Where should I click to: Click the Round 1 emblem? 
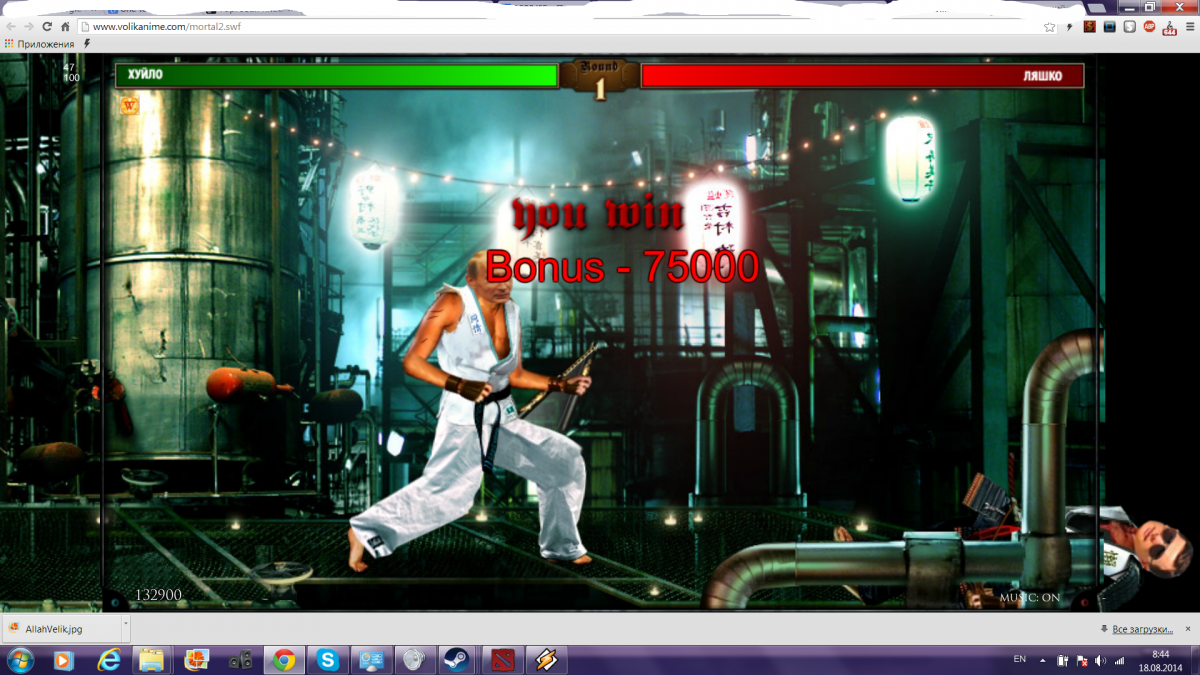(600, 78)
